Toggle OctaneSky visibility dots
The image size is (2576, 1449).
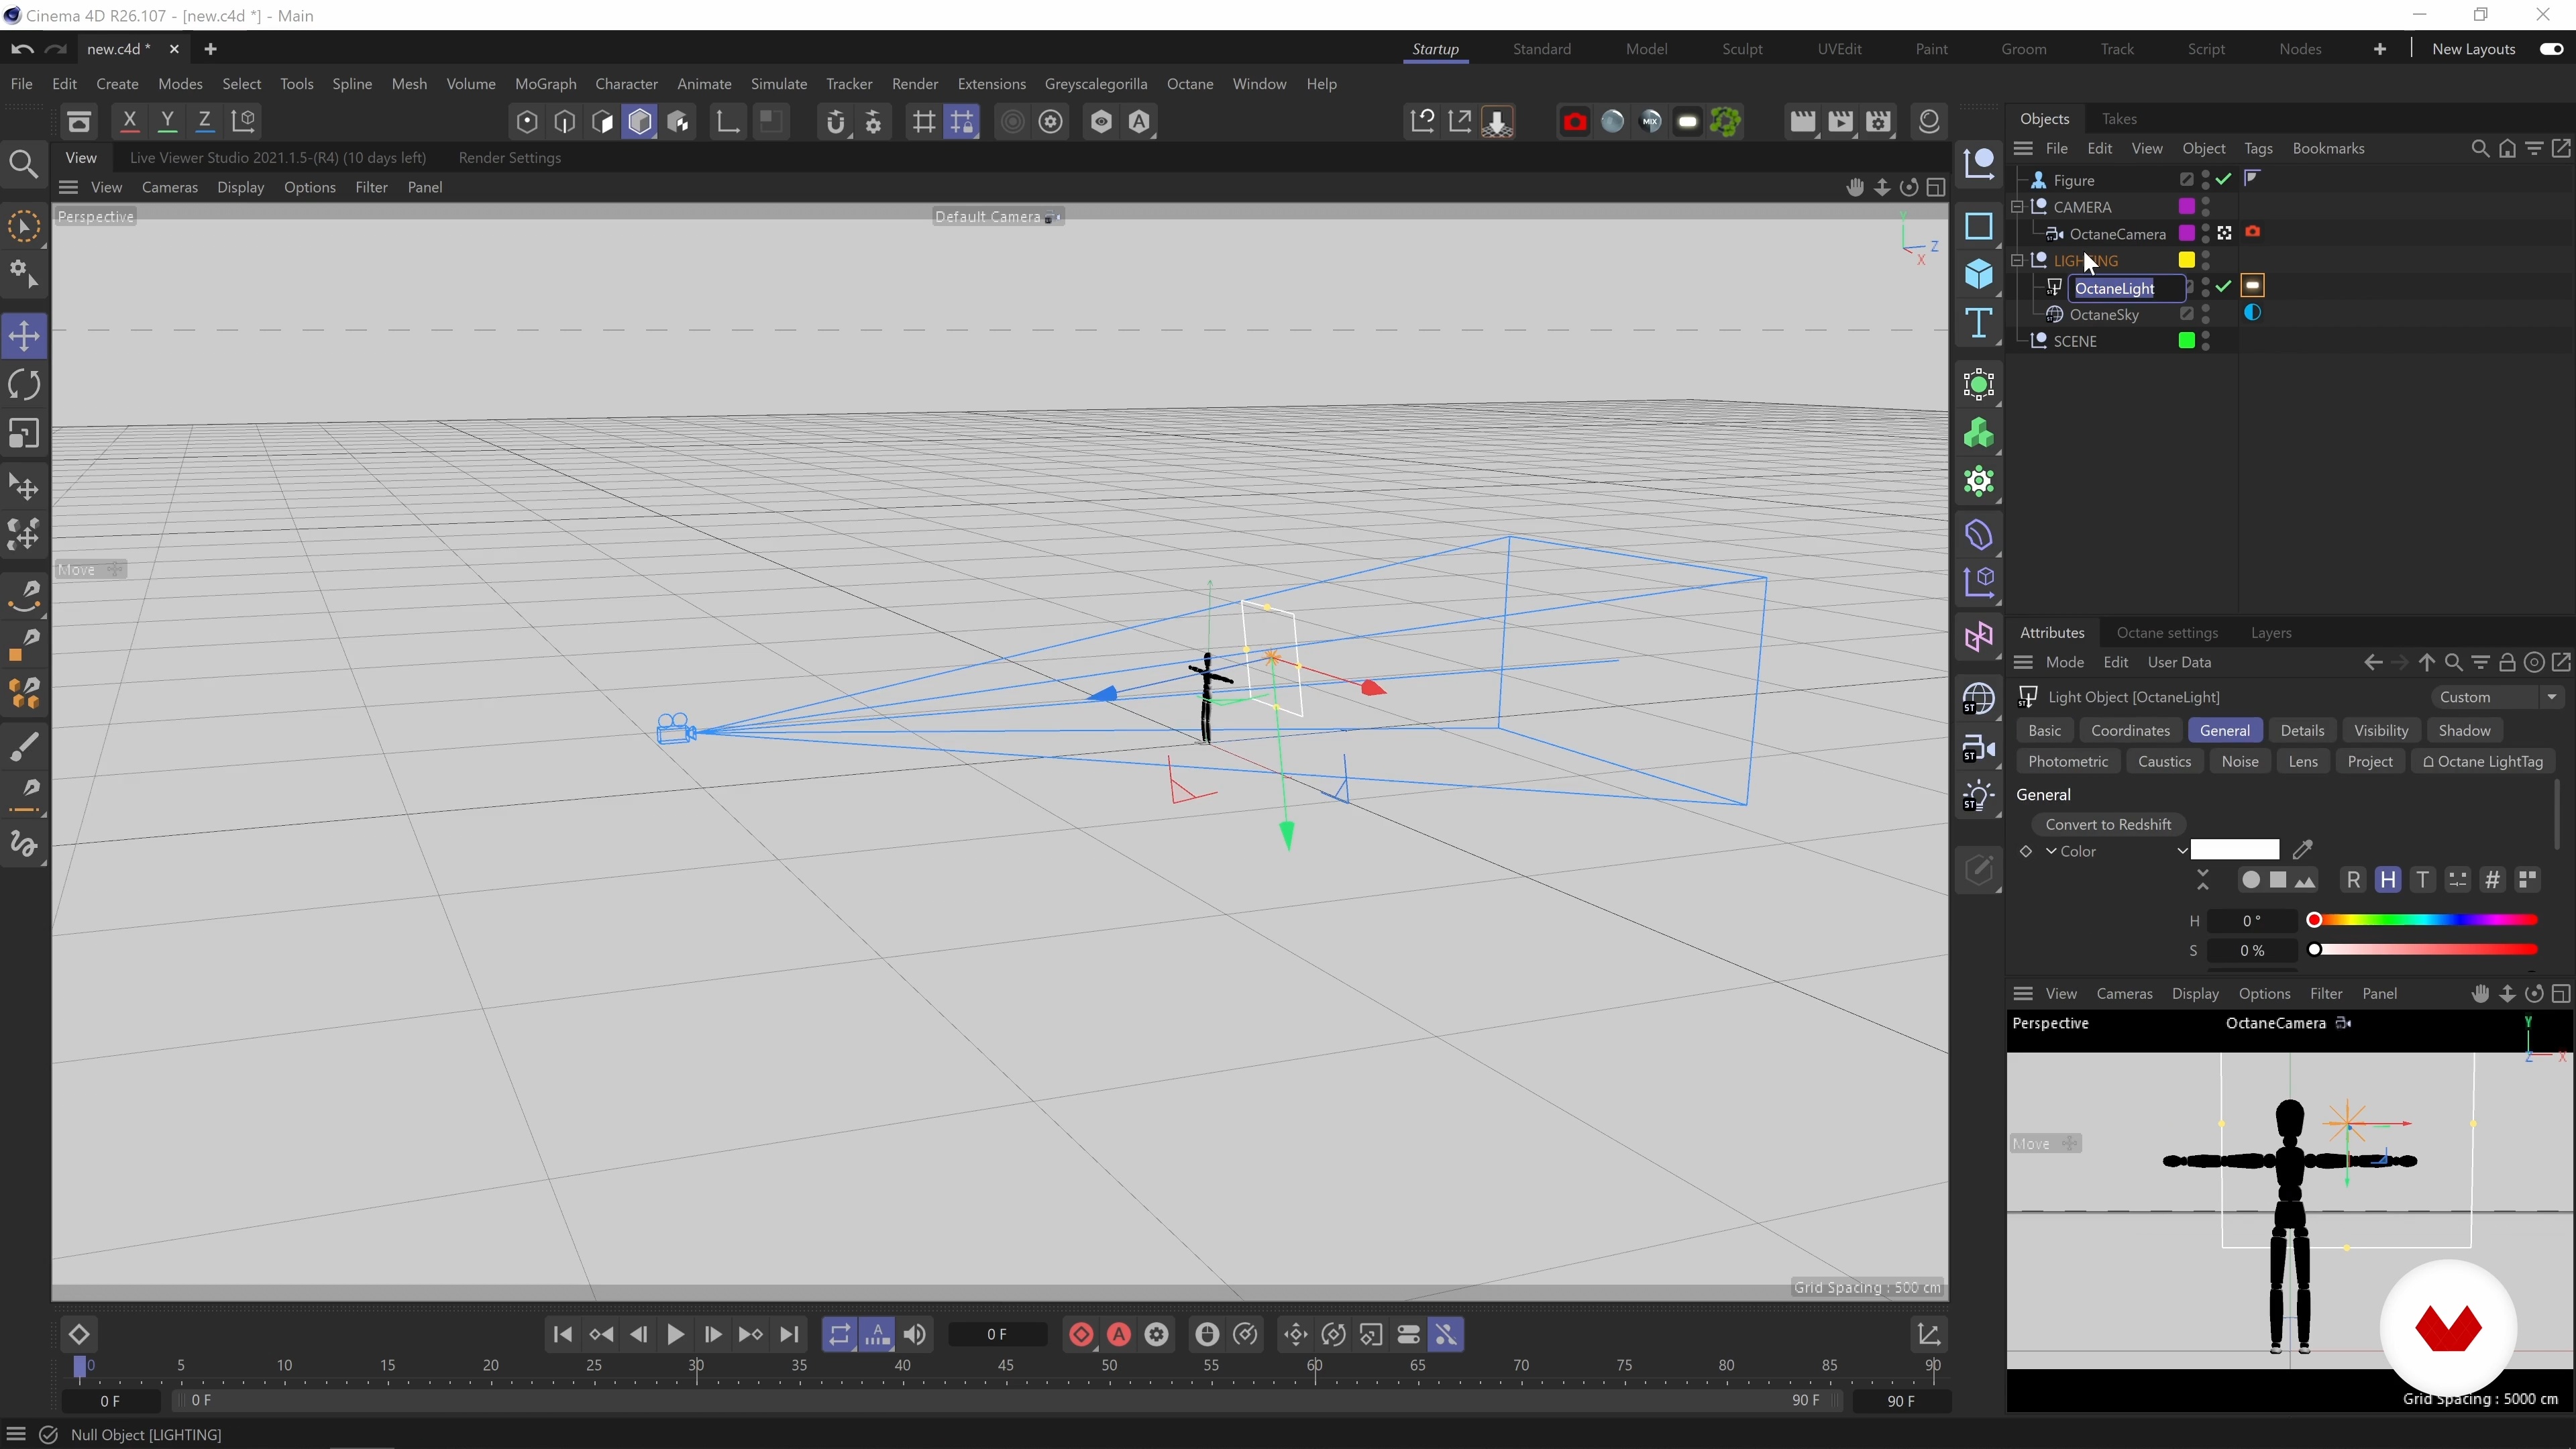pos(2206,314)
